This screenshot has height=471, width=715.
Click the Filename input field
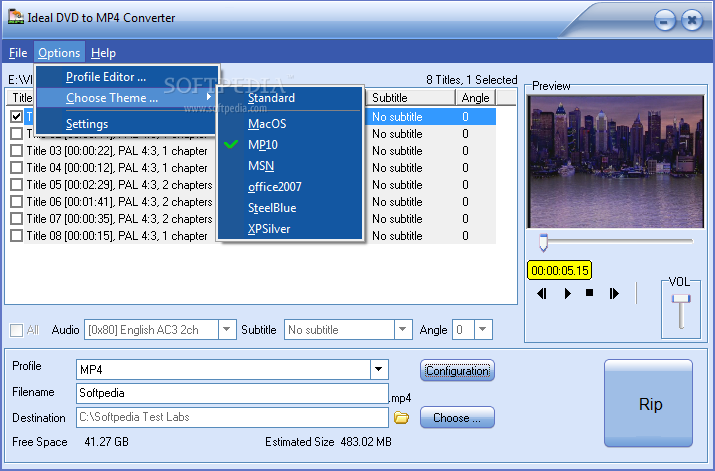click(232, 393)
